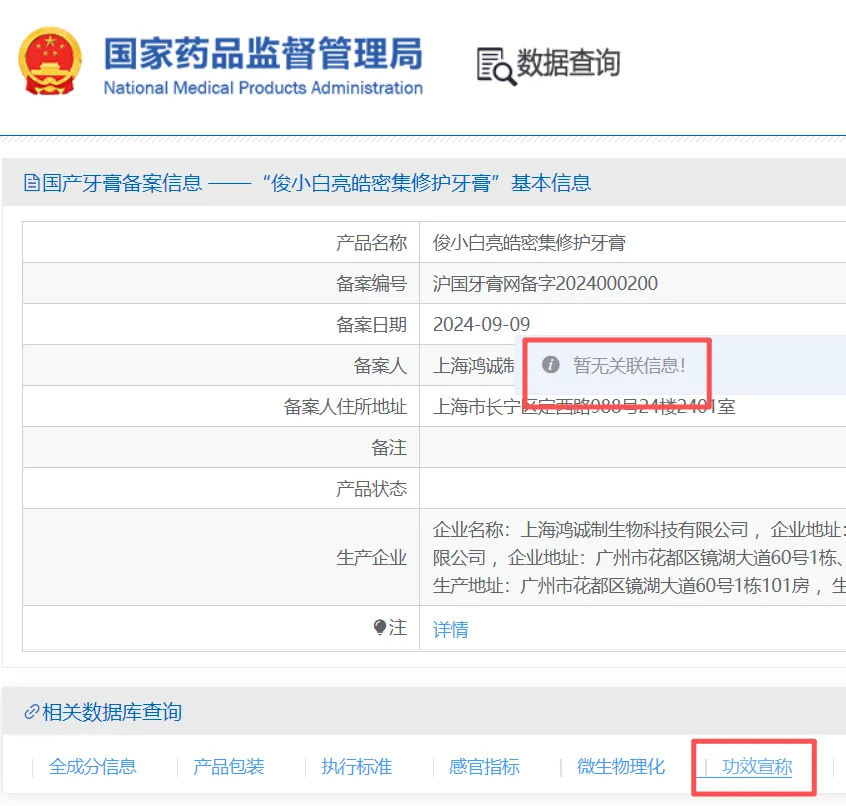The width and height of the screenshot is (846, 806).
Task: Click the national emblem logo
Action: coord(50,61)
